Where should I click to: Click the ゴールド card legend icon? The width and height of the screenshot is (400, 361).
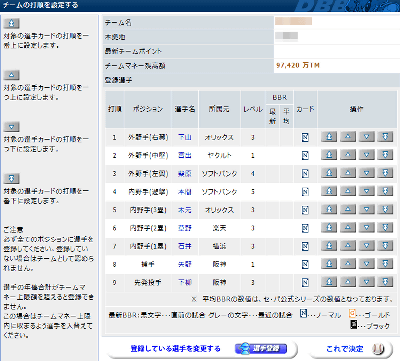click(352, 313)
